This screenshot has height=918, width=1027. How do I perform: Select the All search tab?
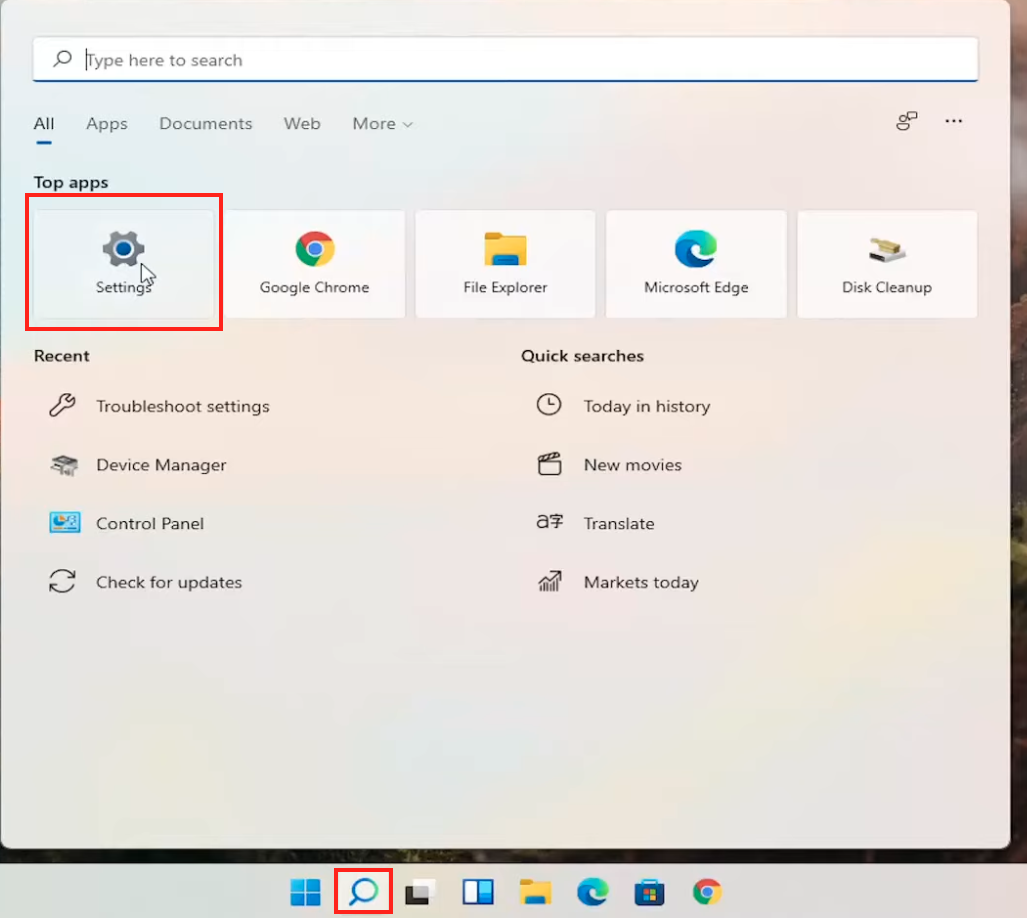pos(44,124)
